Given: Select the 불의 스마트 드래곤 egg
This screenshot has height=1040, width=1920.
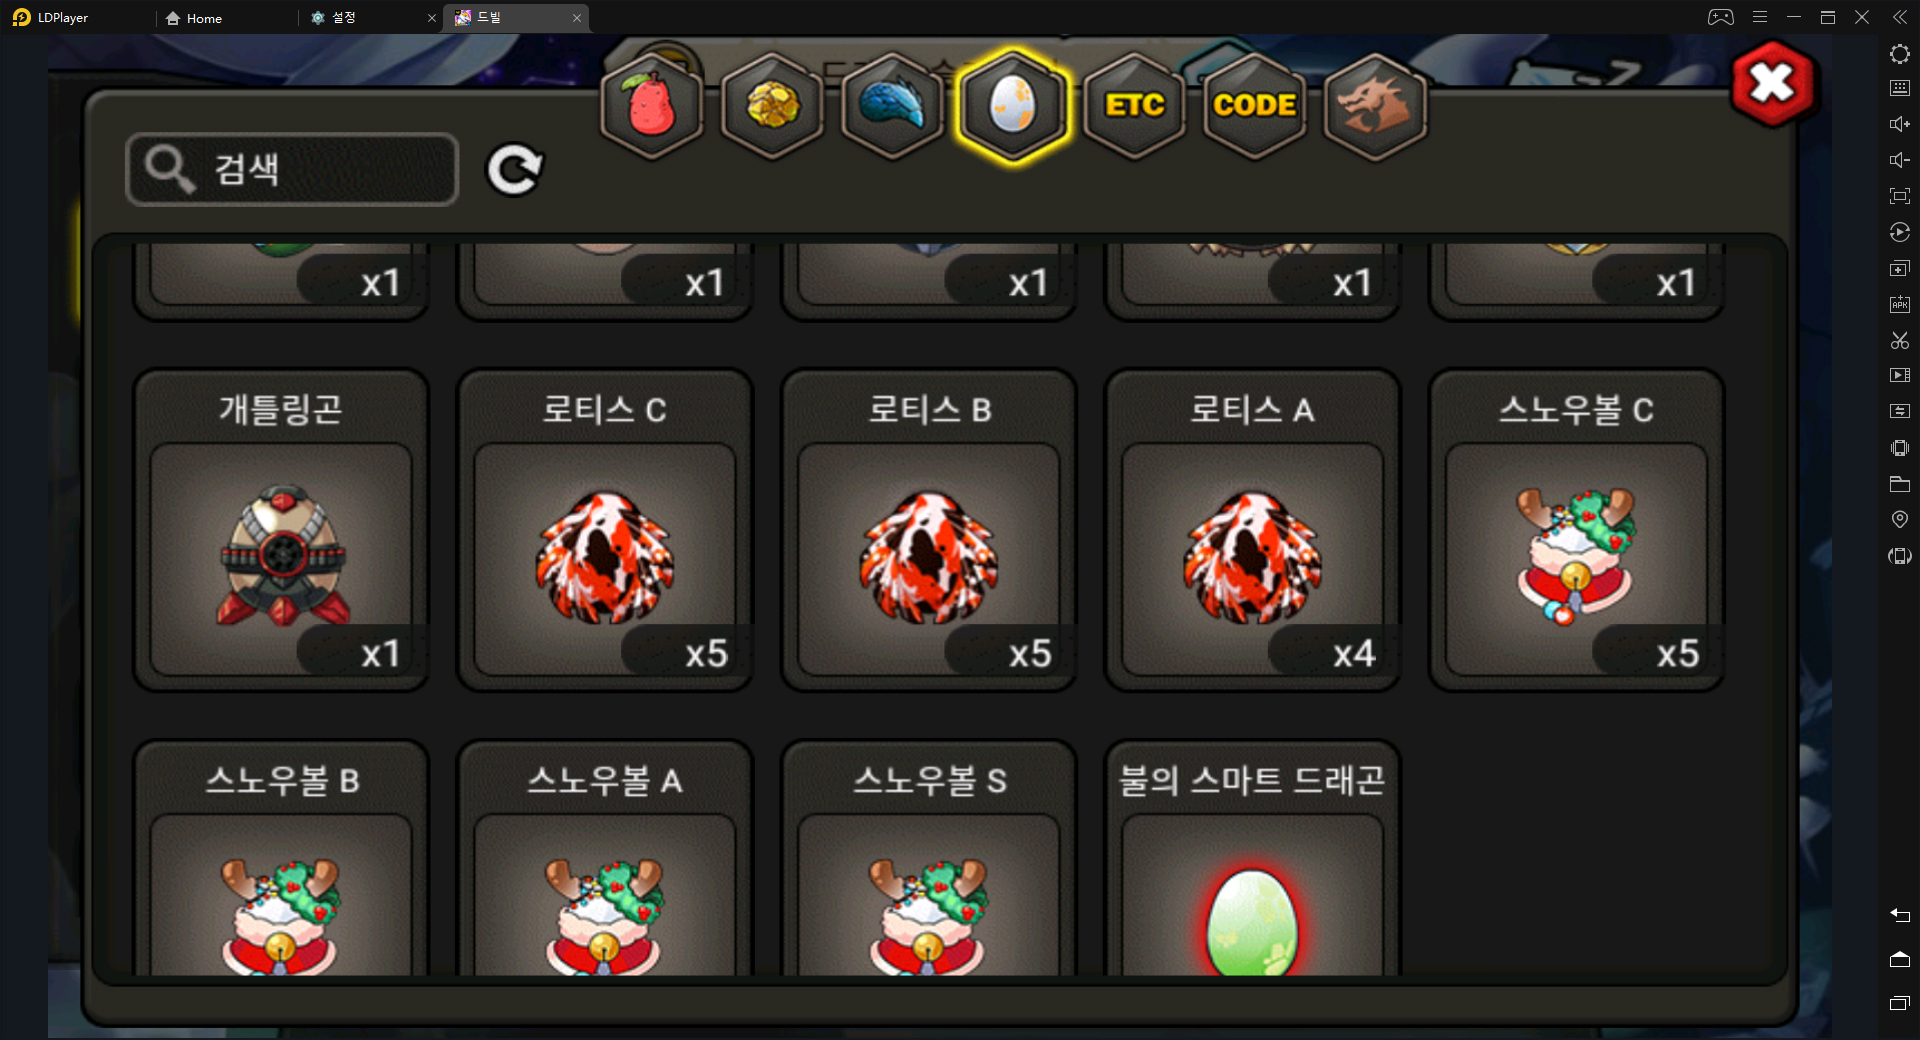Looking at the screenshot, I should pyautogui.click(x=1253, y=858).
